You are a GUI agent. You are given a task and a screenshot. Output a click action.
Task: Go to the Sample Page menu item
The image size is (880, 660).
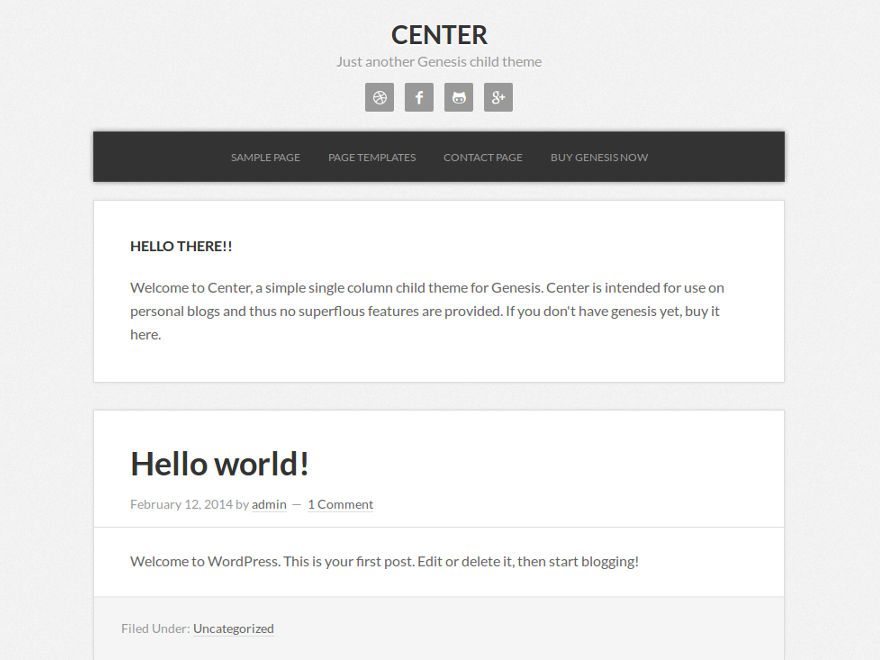coord(265,158)
